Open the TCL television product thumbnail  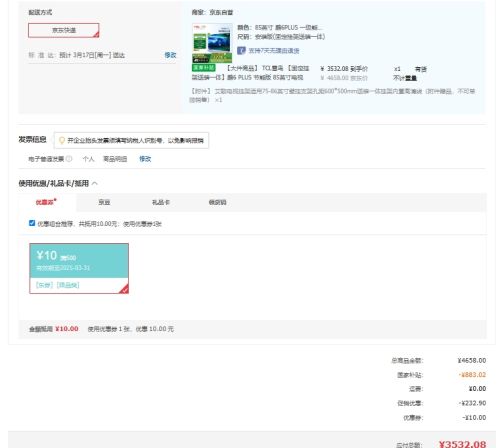point(212,43)
